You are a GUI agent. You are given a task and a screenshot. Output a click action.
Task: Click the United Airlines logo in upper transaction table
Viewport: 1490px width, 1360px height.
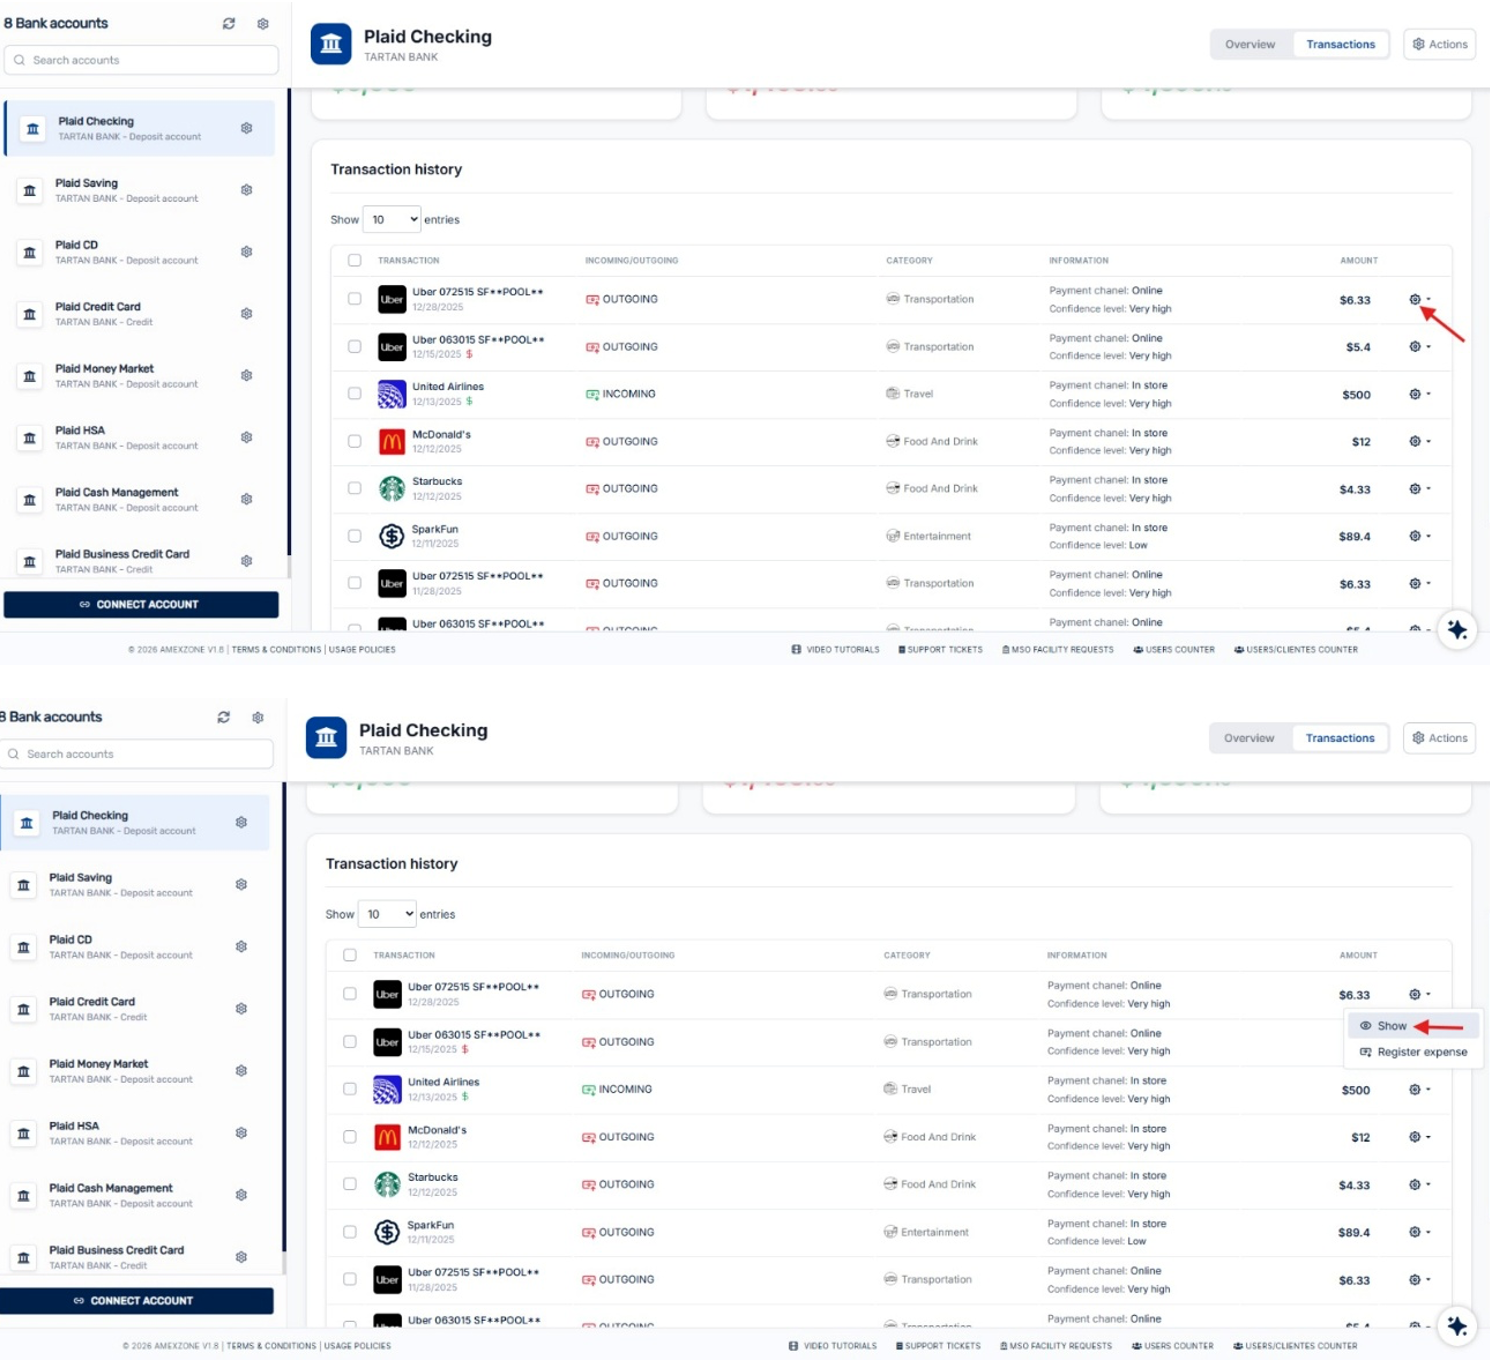[392, 394]
